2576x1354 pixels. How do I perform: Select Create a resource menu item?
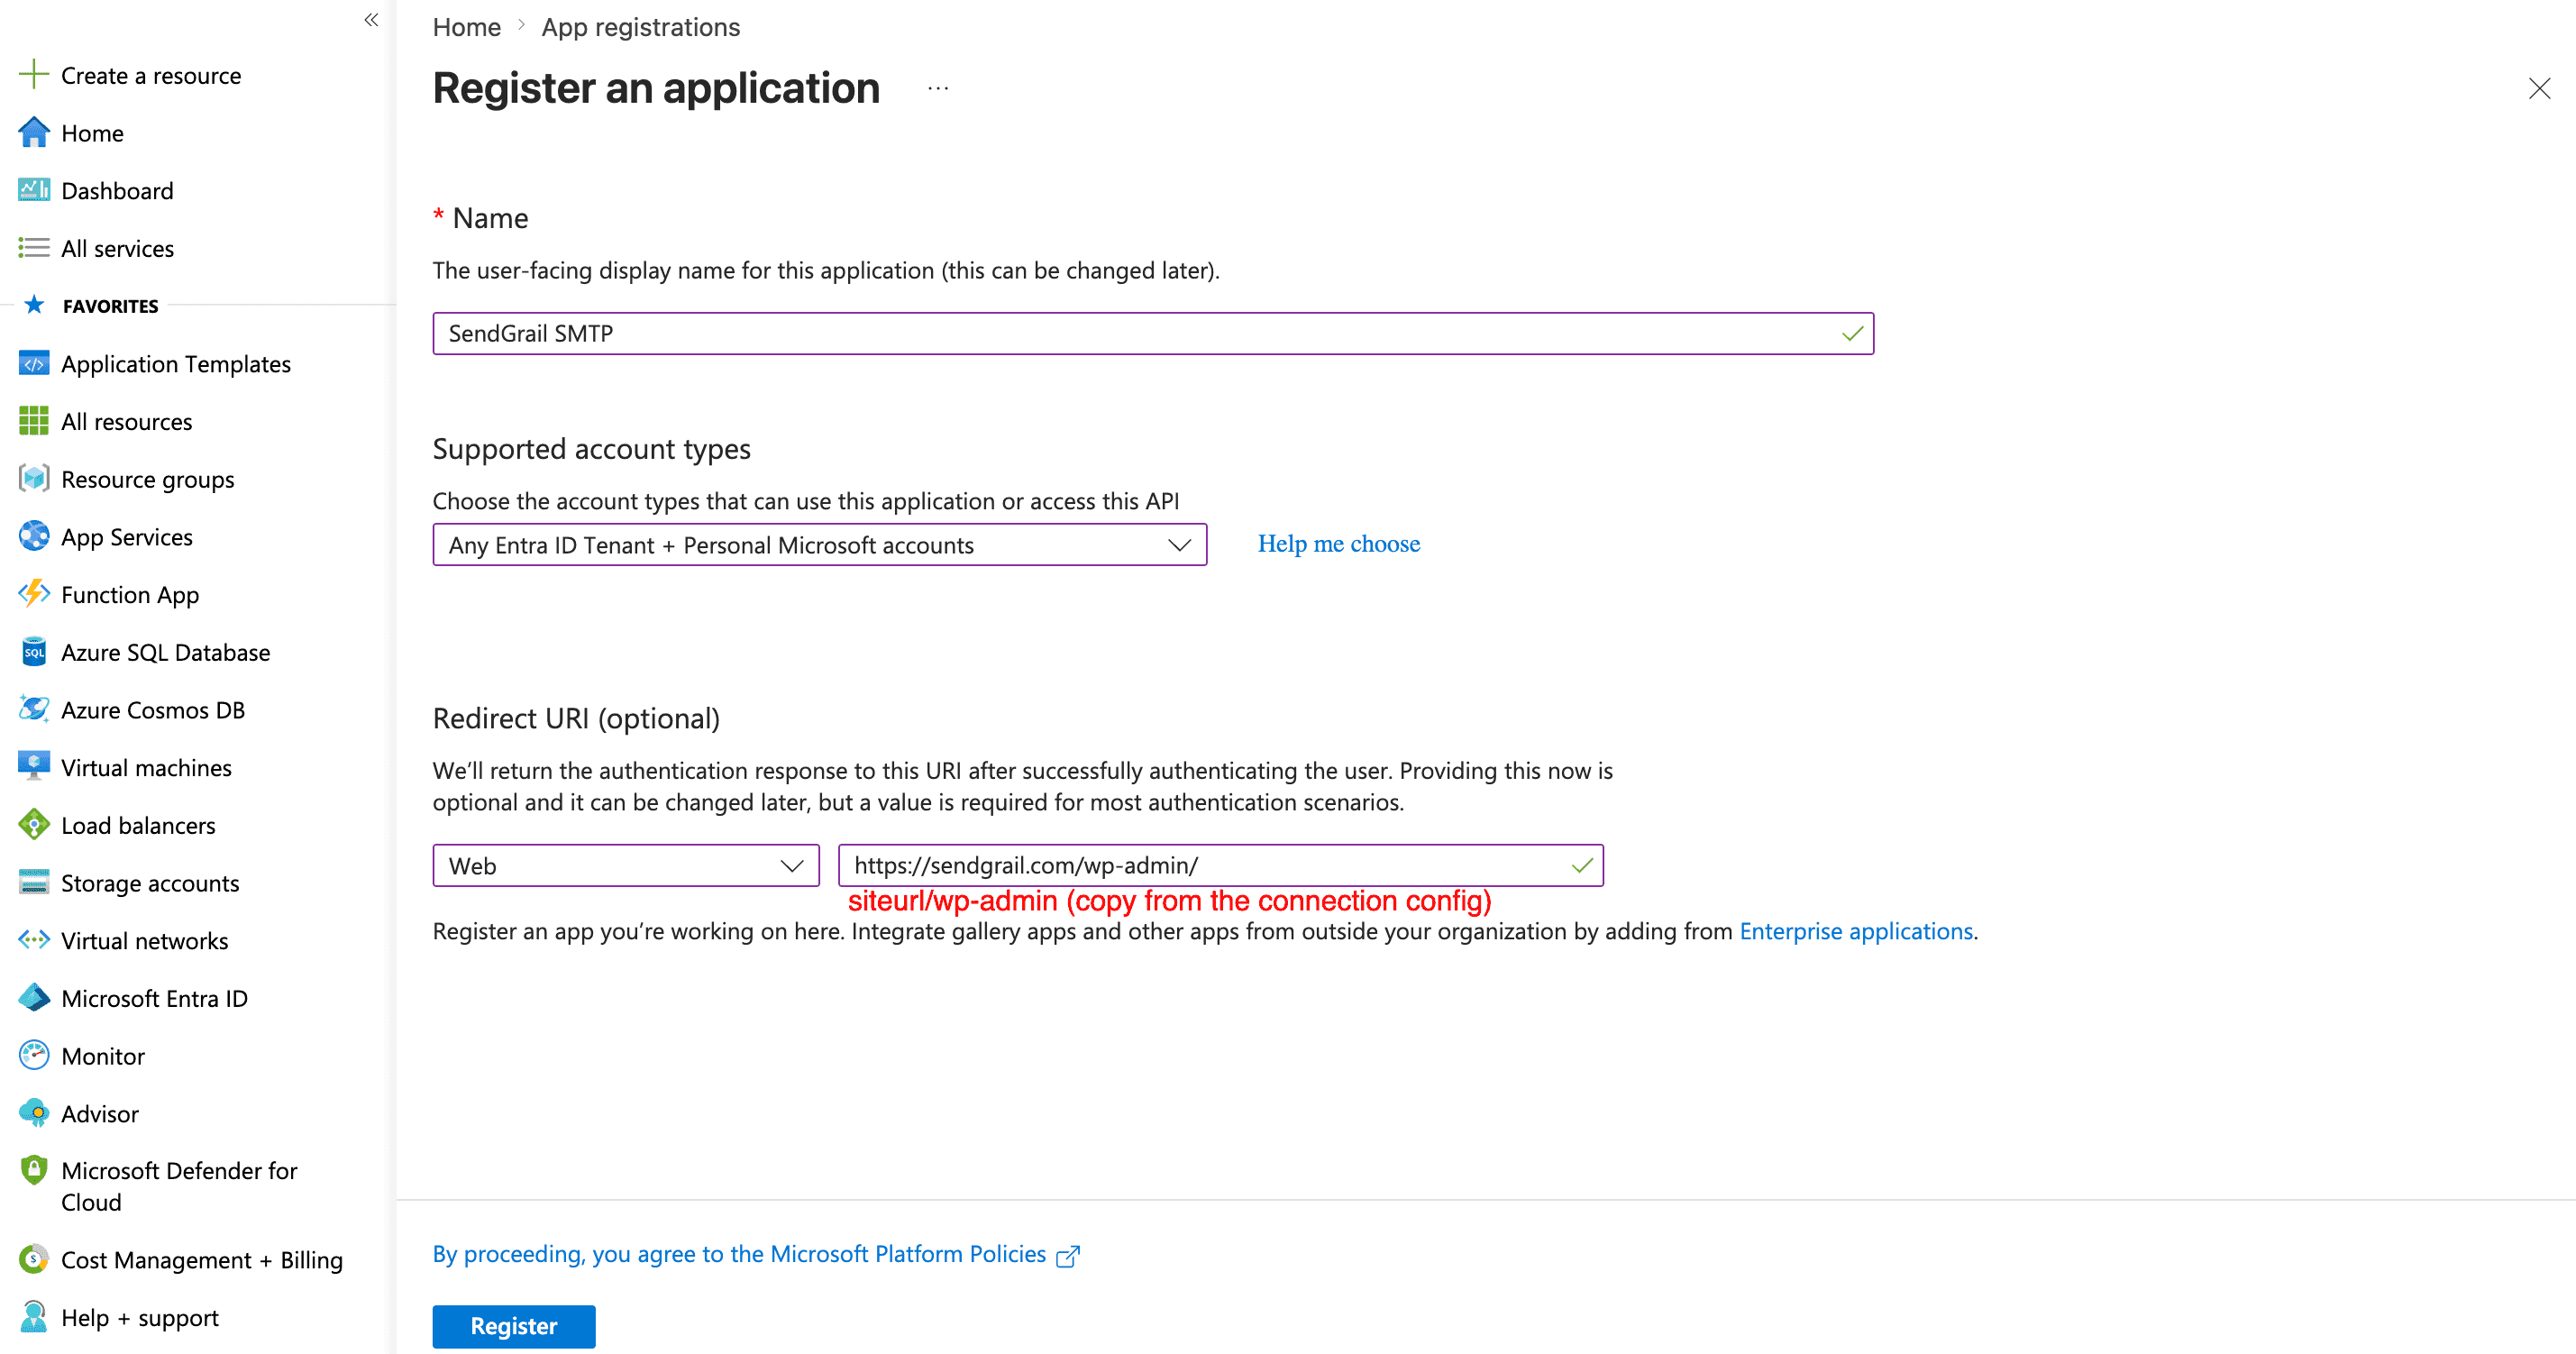click(x=151, y=75)
